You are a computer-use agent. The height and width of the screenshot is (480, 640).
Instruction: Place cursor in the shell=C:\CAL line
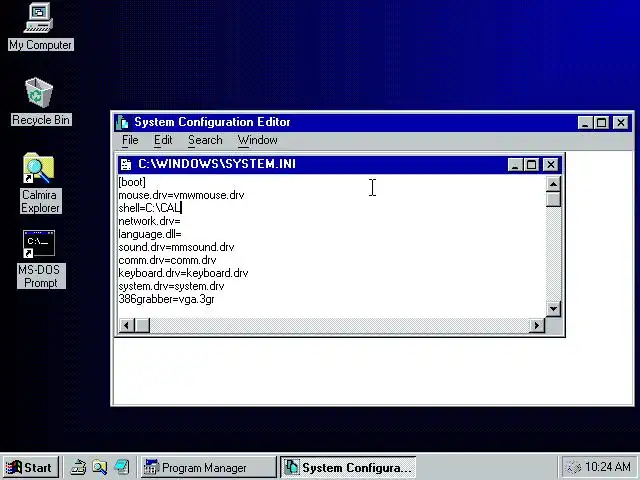[149, 208]
